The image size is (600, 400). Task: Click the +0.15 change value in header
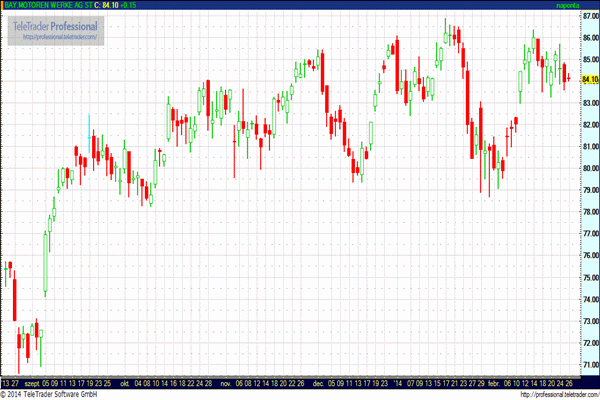pos(128,5)
